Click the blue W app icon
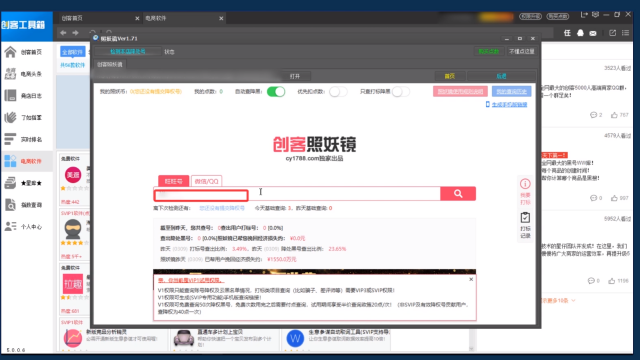The height and width of the screenshot is (360, 640). 295,338
